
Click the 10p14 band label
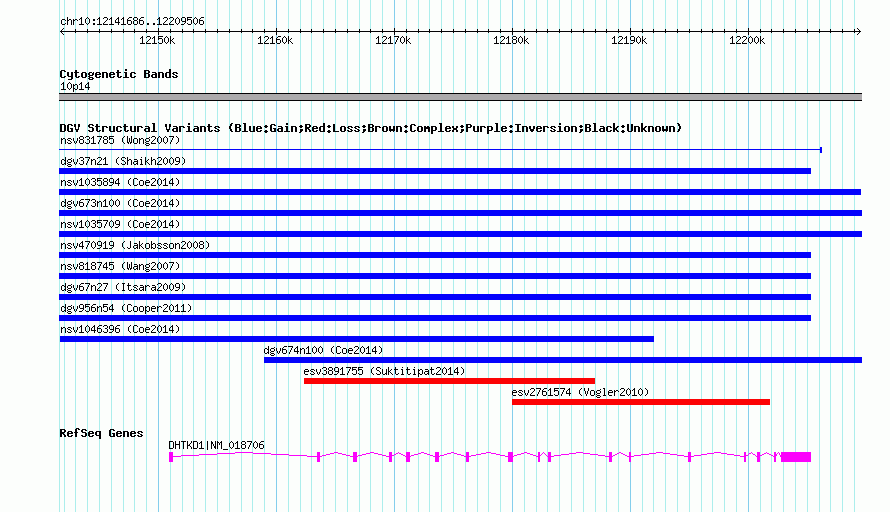pos(75,86)
